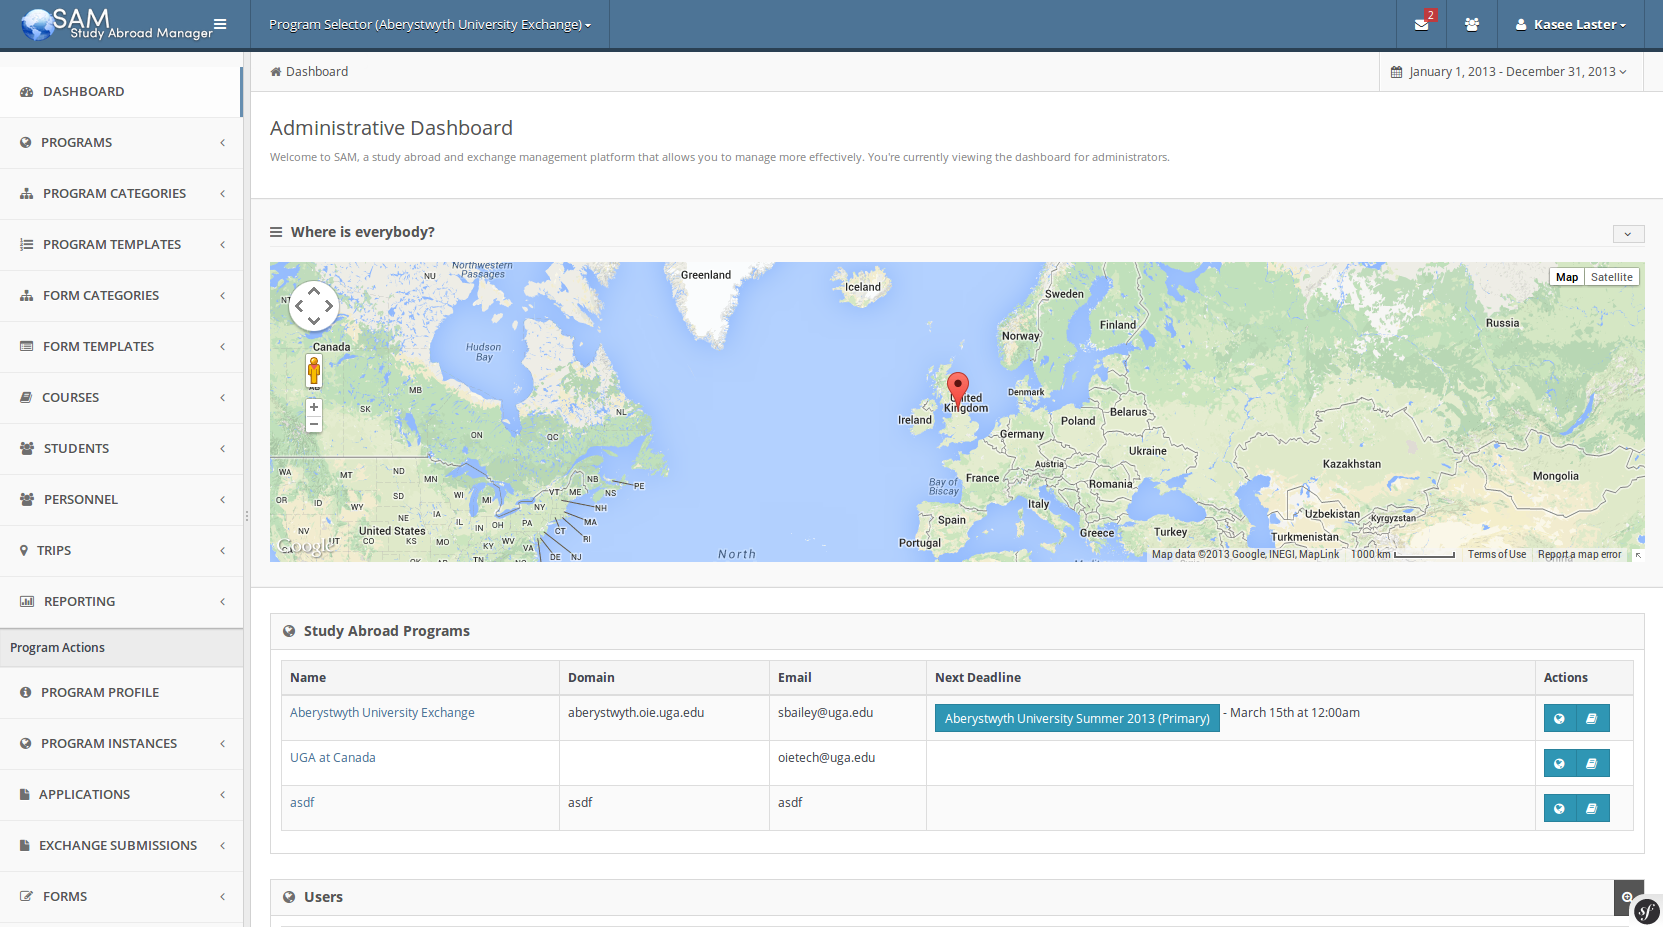Click the calendar icon by date range
Image resolution: width=1663 pixels, height=927 pixels.
tap(1396, 72)
